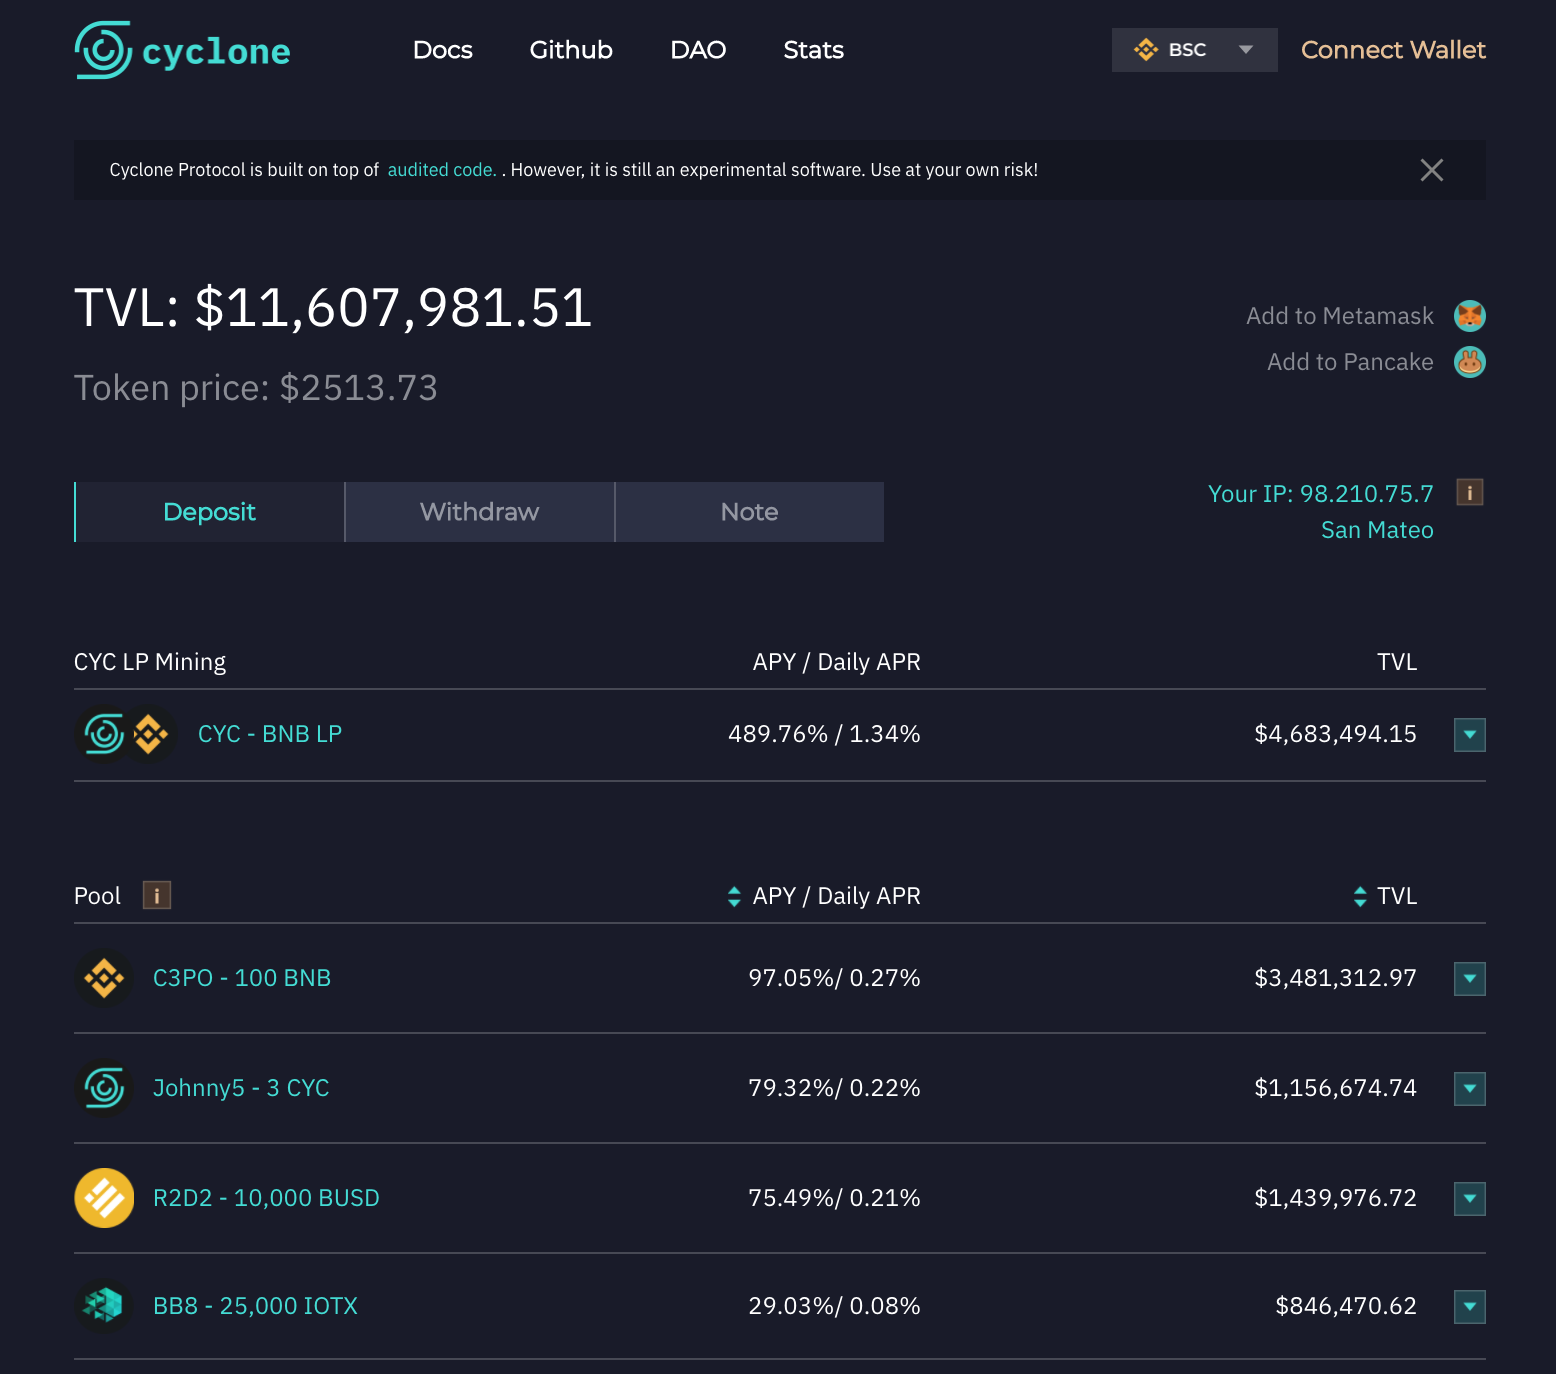This screenshot has width=1556, height=1374.
Task: Open the IP address info icon
Action: tap(1469, 492)
